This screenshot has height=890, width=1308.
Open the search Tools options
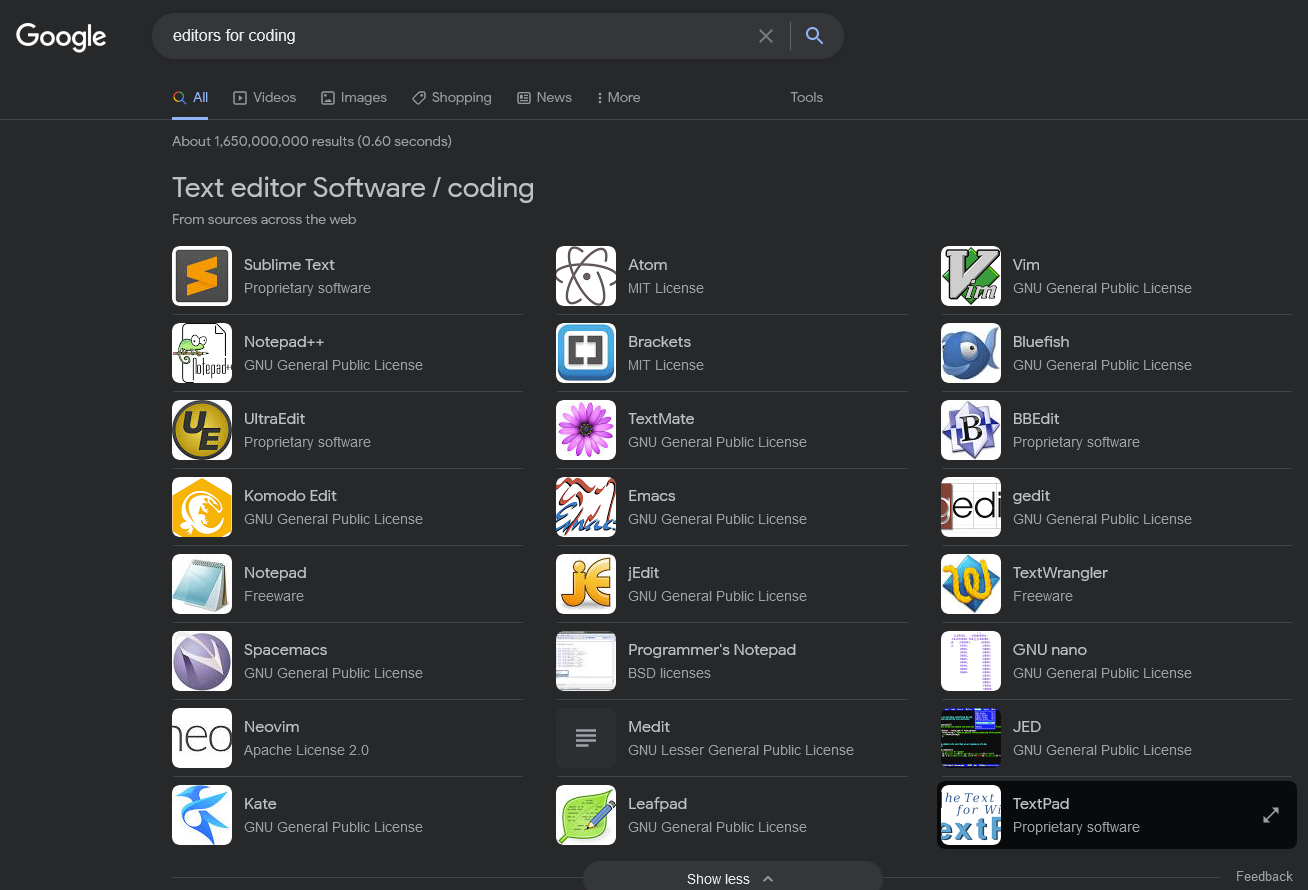[x=806, y=97]
